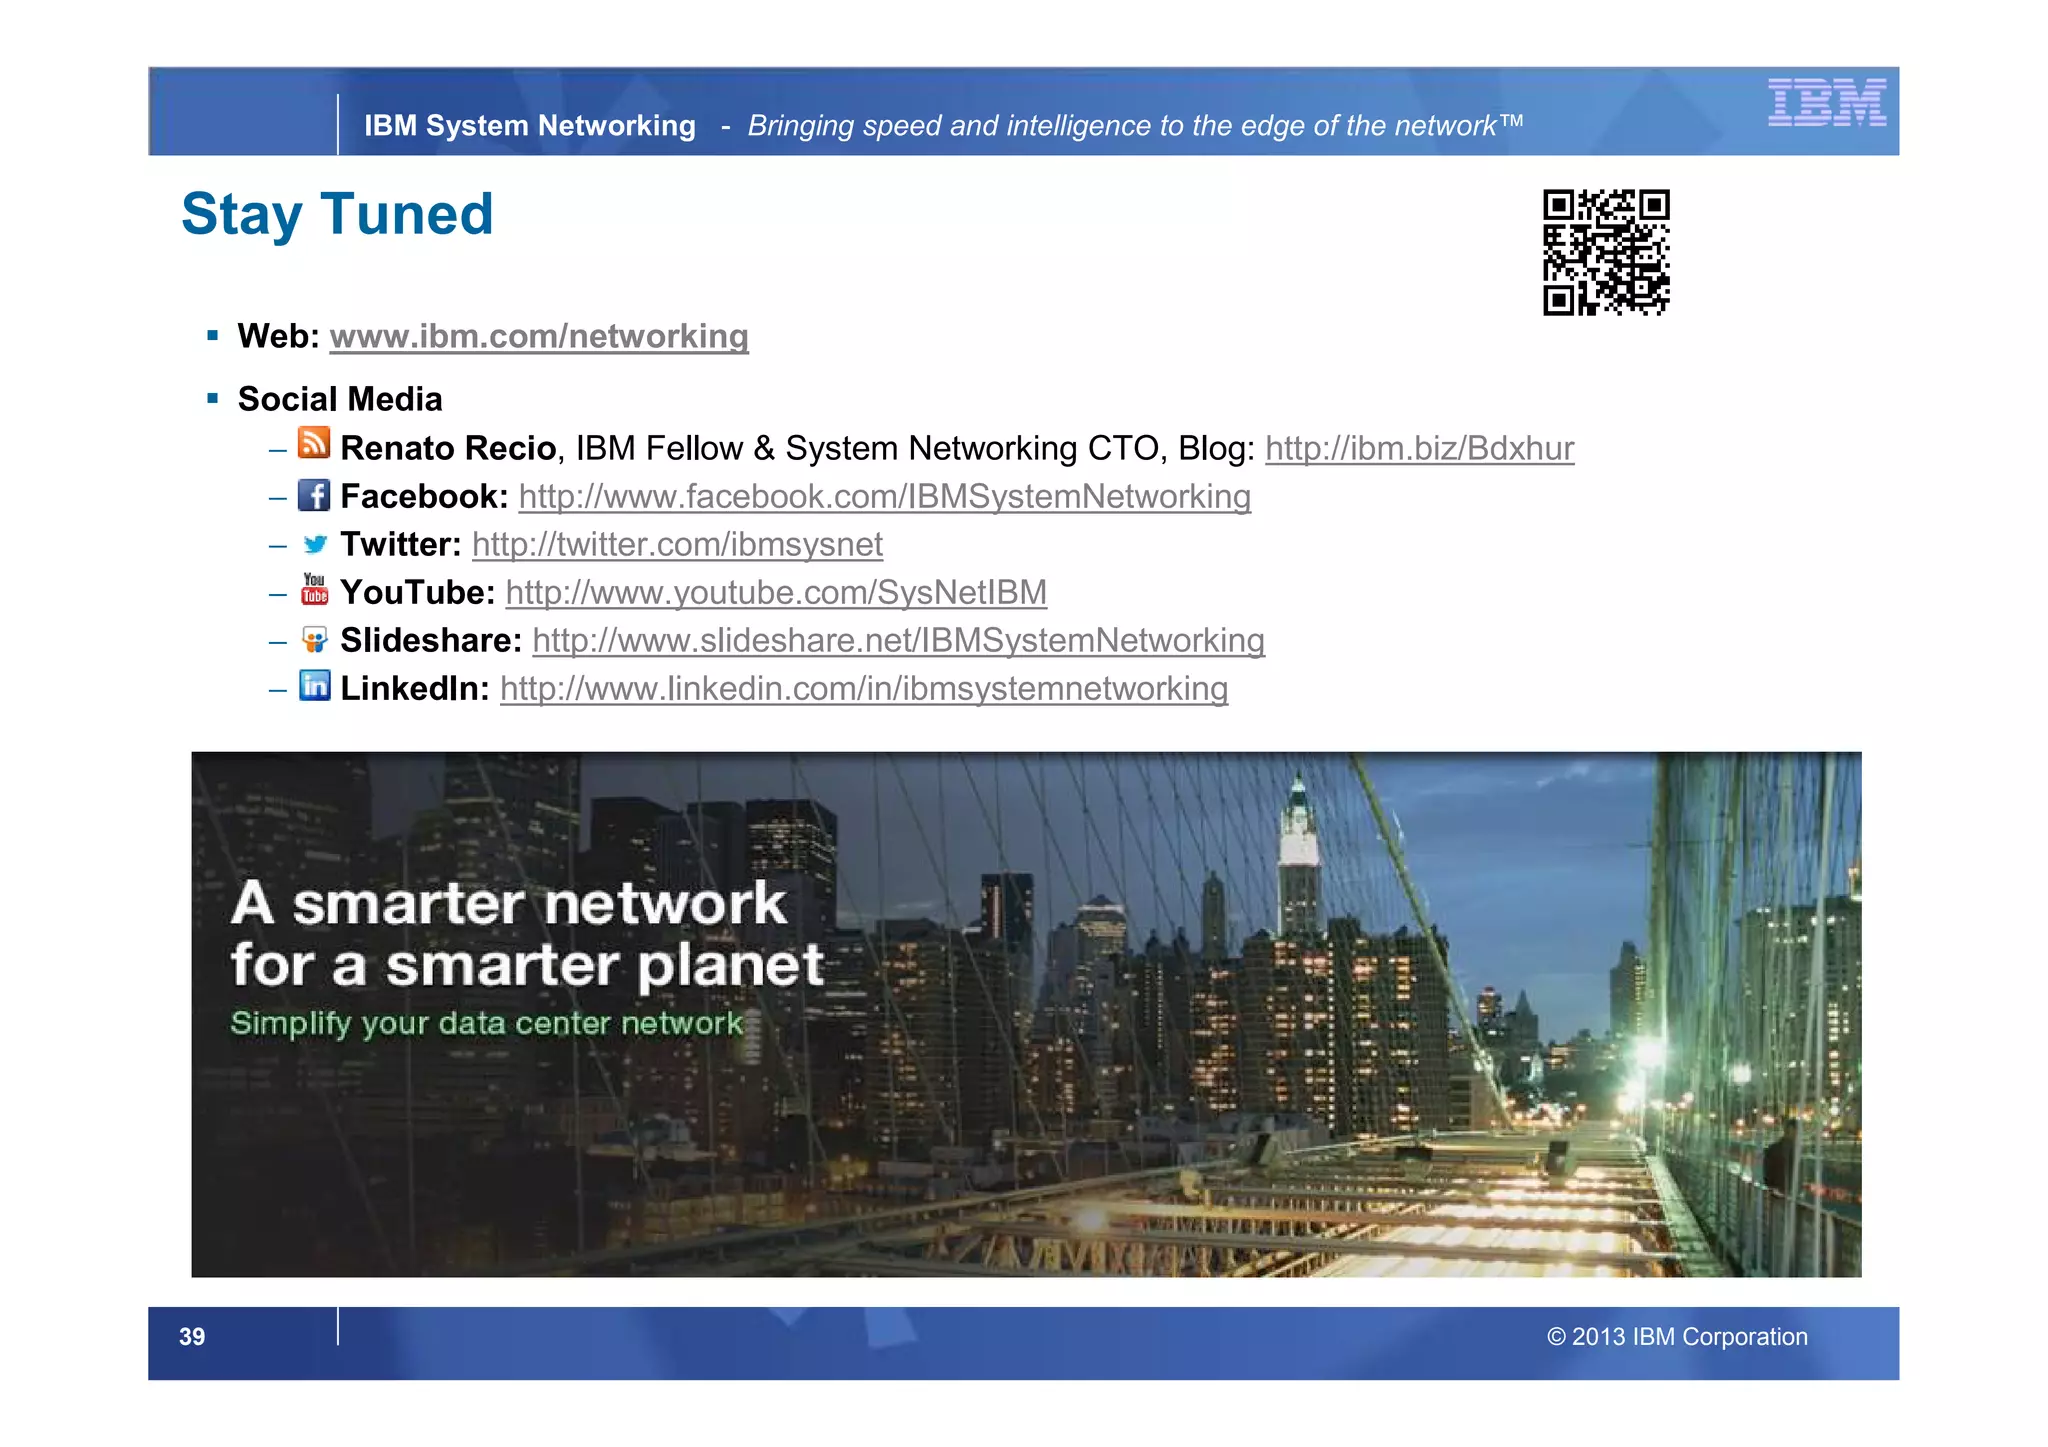Open the twitter.com/ibmsysnet link
2048x1447 pixels.
point(677,544)
